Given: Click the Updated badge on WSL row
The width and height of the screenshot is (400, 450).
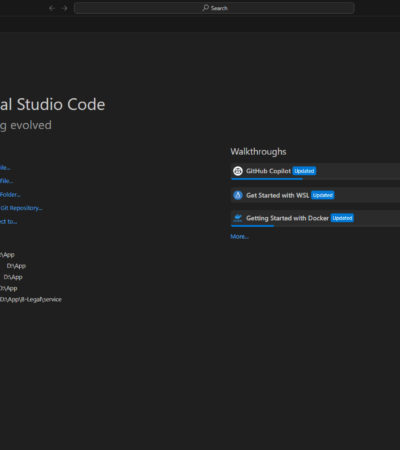Looking at the screenshot, I should 323,195.
